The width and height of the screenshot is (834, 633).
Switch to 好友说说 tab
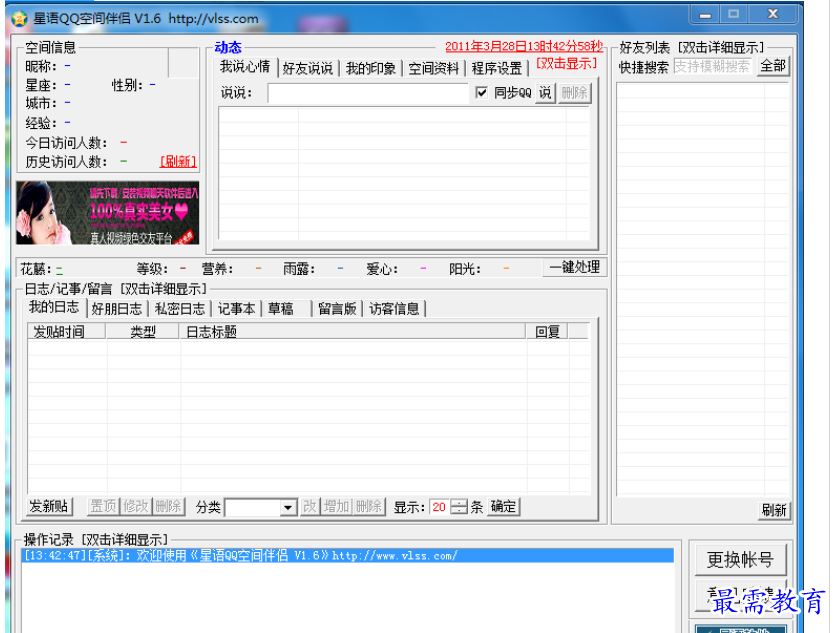(x=307, y=69)
